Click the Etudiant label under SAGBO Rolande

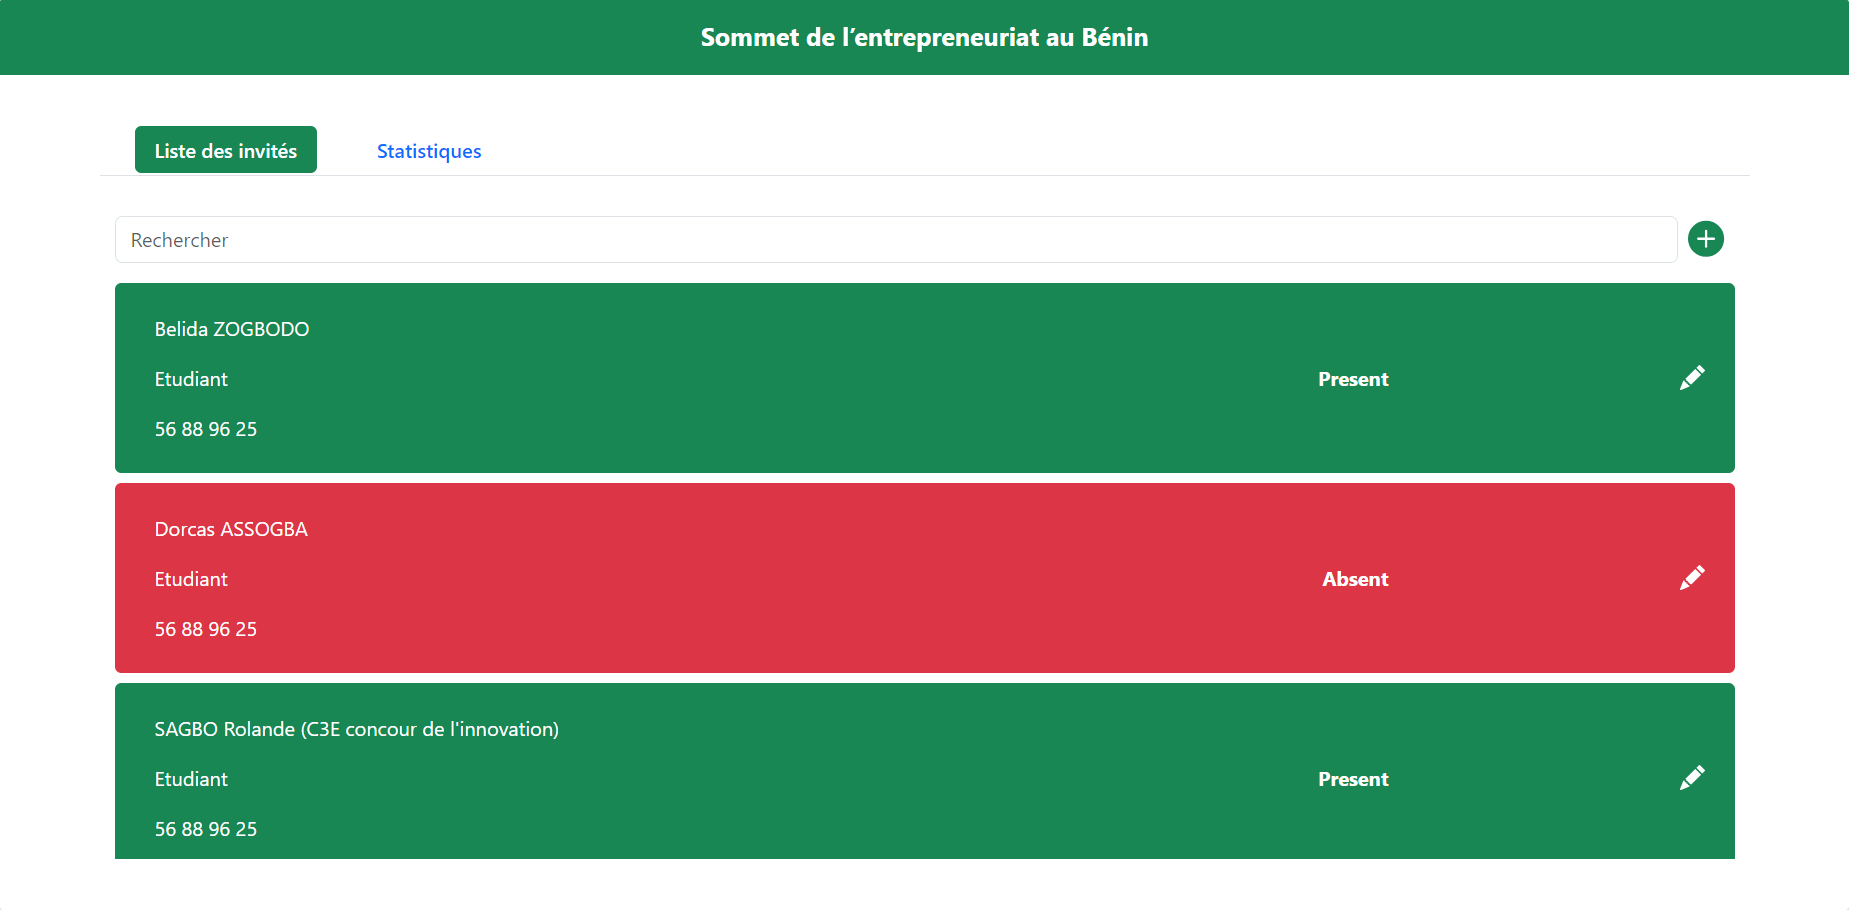(x=191, y=779)
